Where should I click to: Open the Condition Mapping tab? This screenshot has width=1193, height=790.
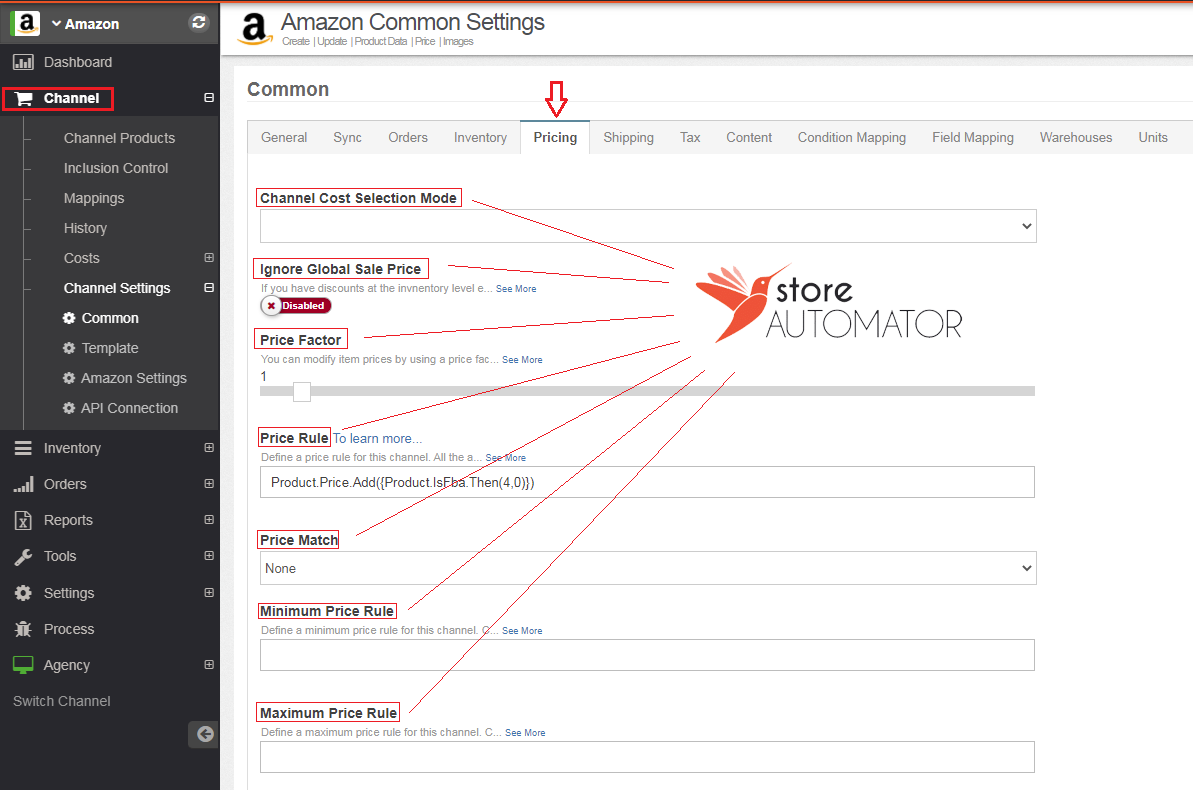pyautogui.click(x=851, y=138)
